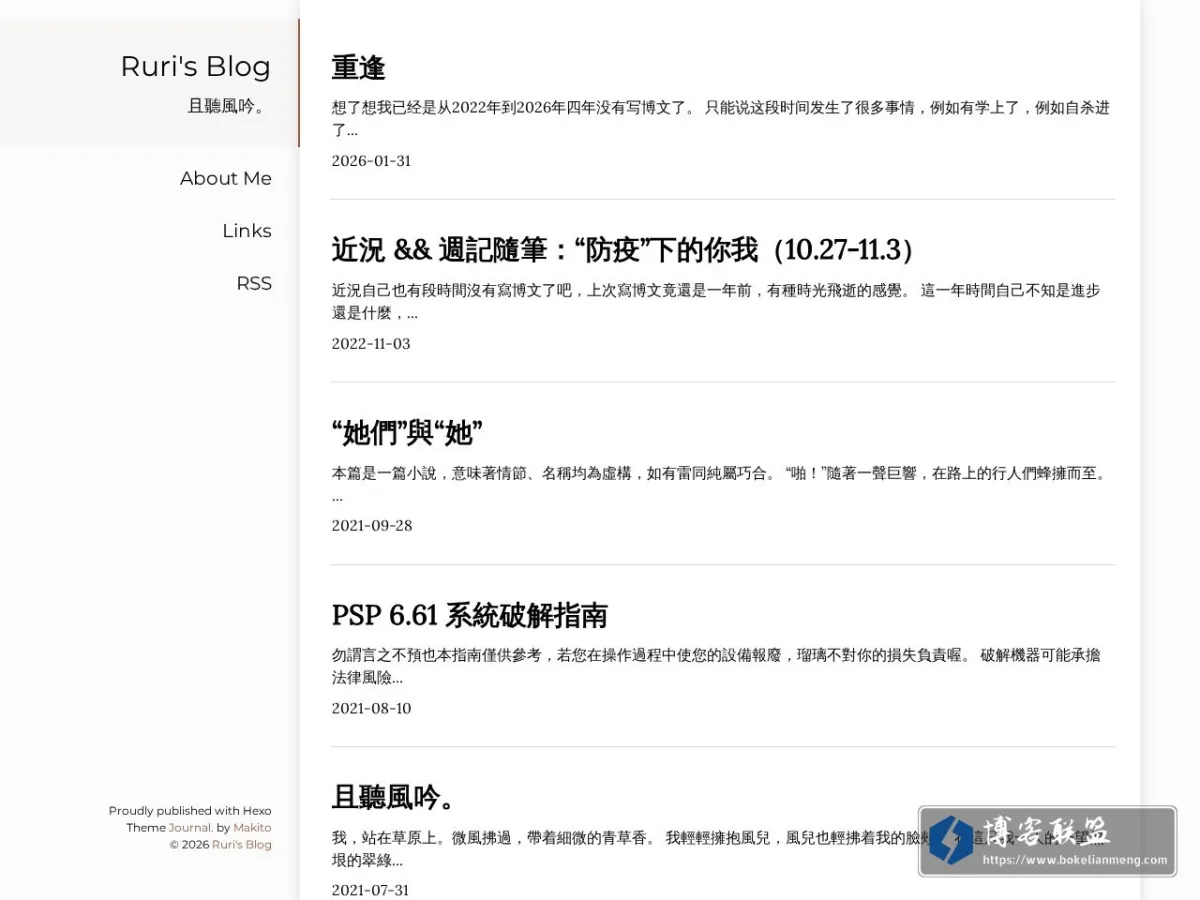Go to About Me page
Viewport: 1200px width, 900px height.
point(226,178)
